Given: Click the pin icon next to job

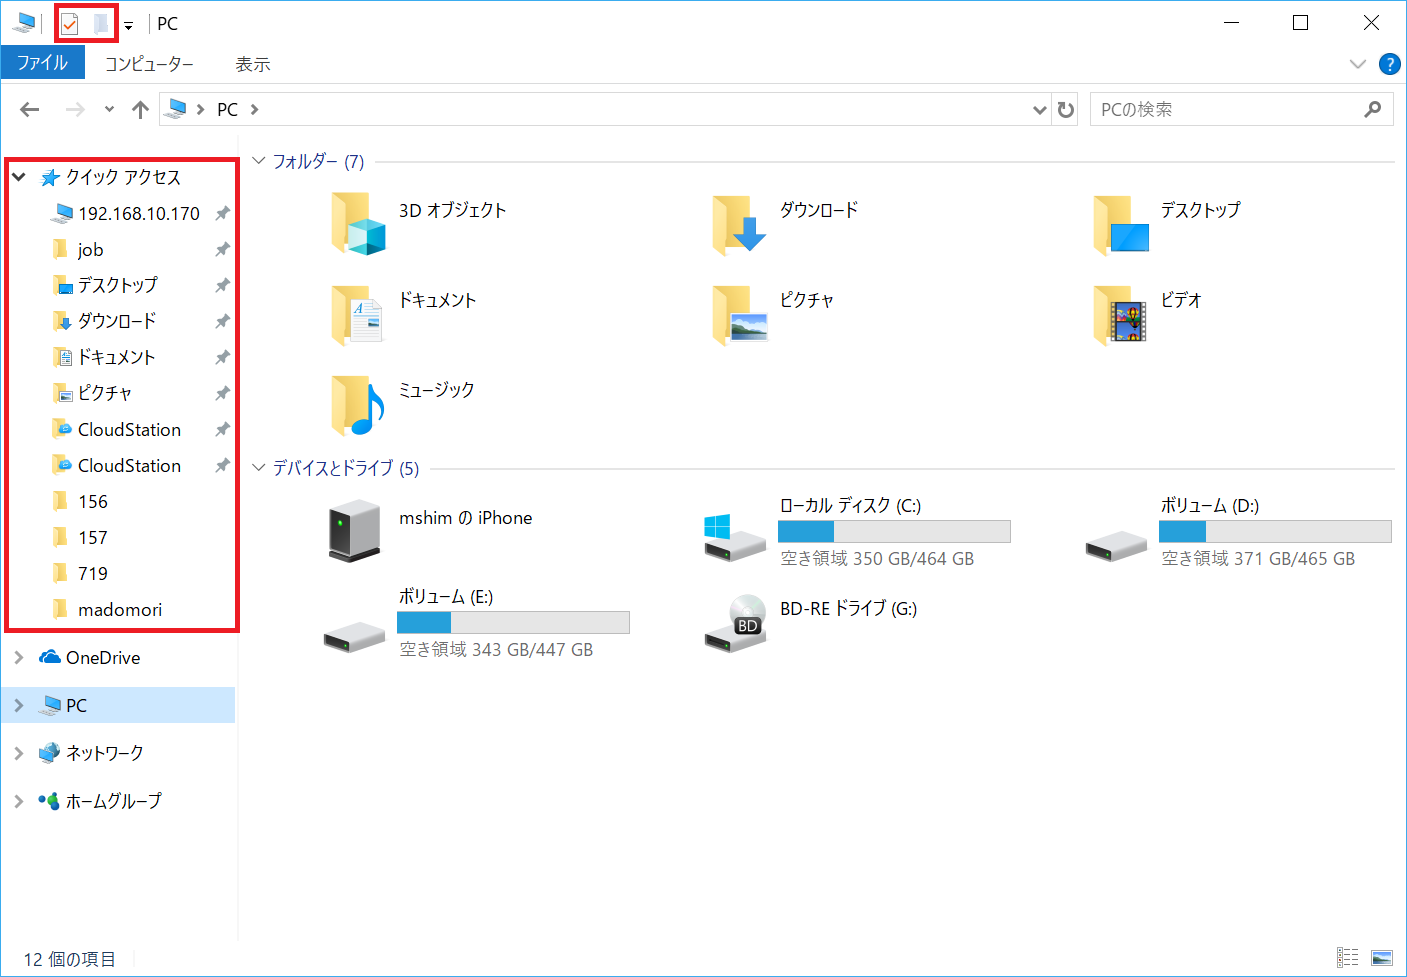Looking at the screenshot, I should [x=222, y=249].
